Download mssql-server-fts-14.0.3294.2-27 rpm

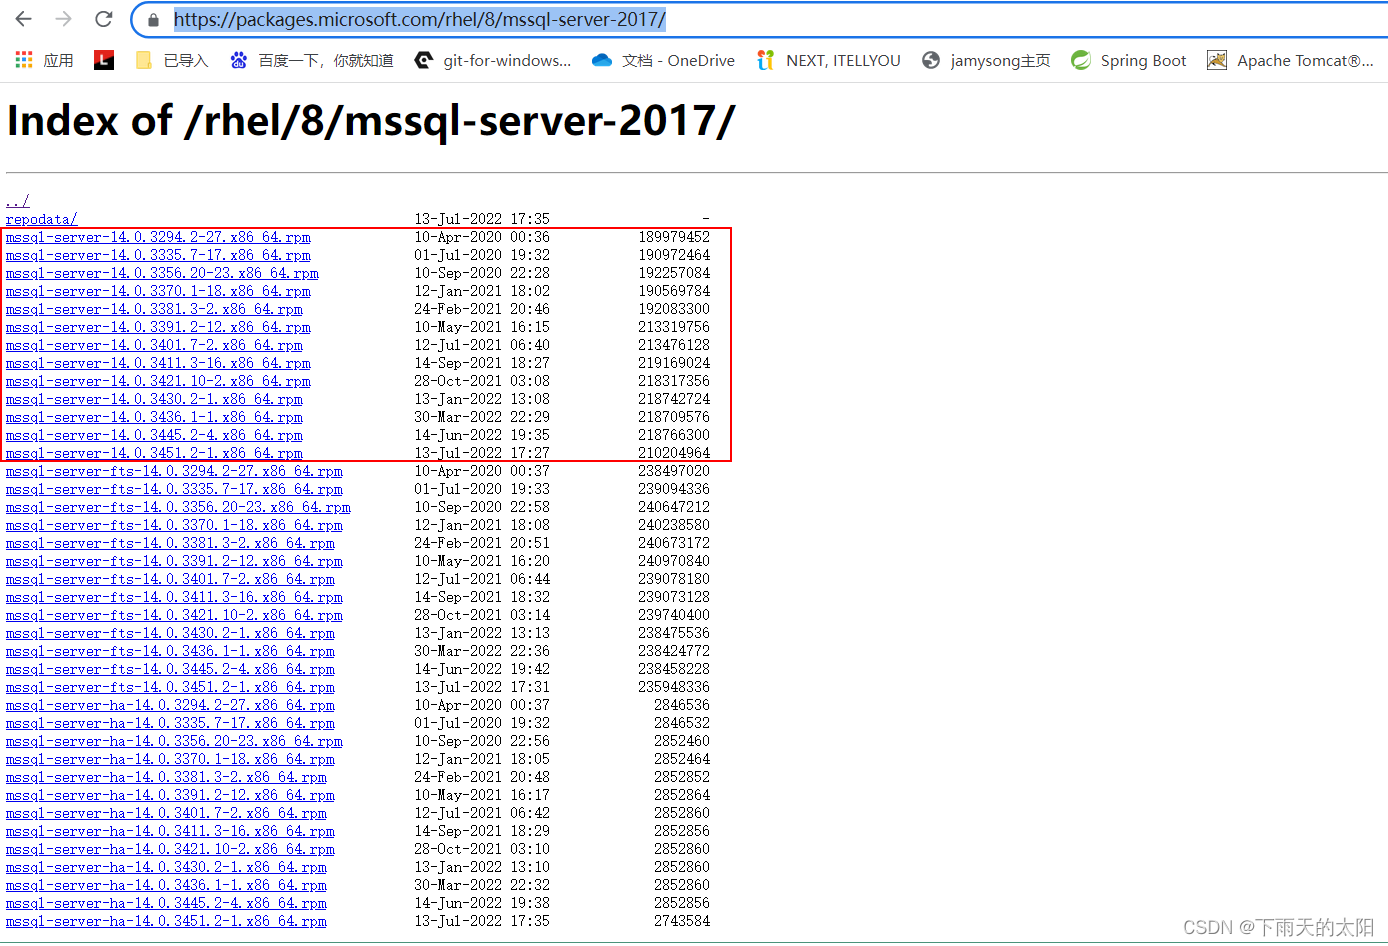pyautogui.click(x=174, y=471)
